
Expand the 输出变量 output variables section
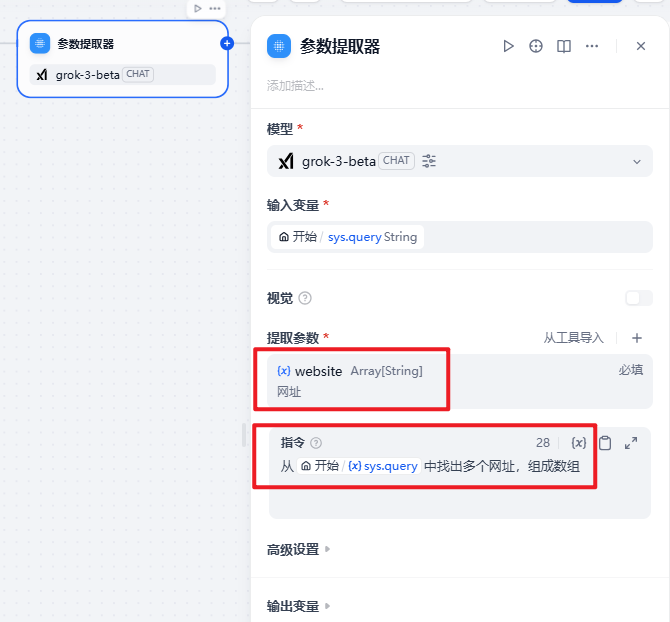pyautogui.click(x=298, y=606)
